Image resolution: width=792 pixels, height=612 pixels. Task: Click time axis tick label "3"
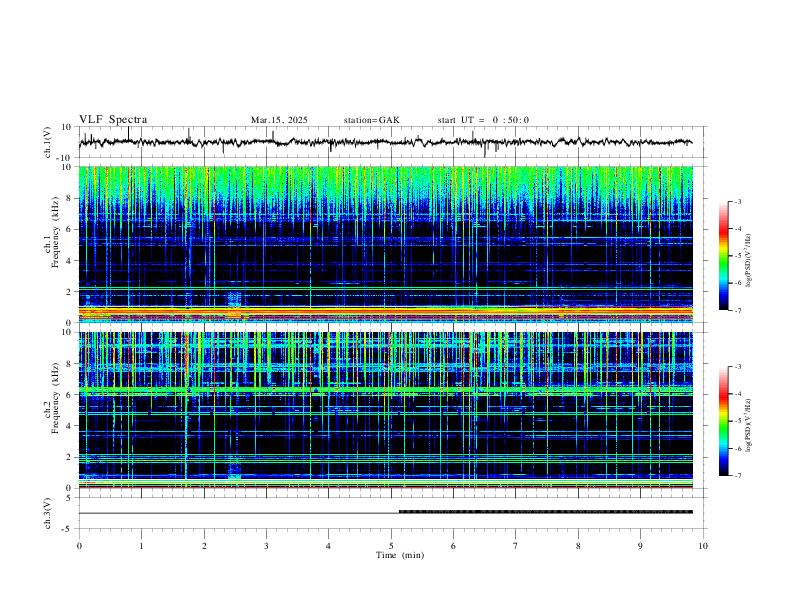click(x=266, y=546)
